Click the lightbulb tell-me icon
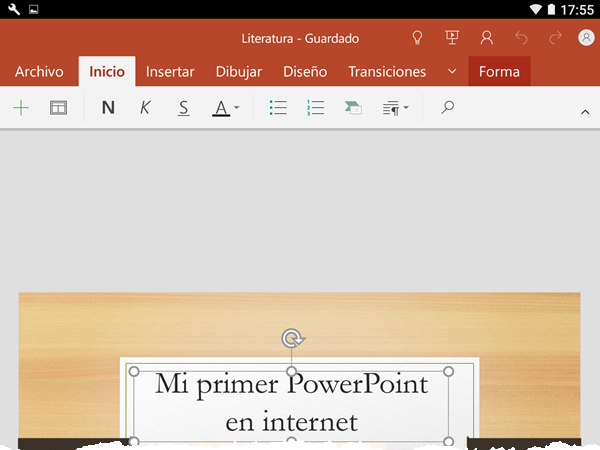Viewport: 600px width, 450px height. (417, 38)
